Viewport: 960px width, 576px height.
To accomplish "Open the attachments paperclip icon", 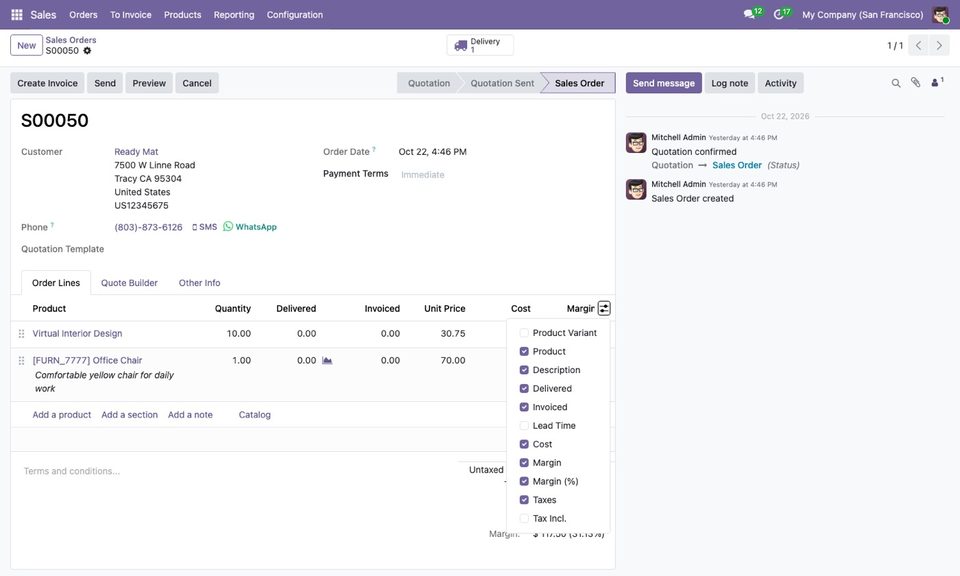I will 915,83.
